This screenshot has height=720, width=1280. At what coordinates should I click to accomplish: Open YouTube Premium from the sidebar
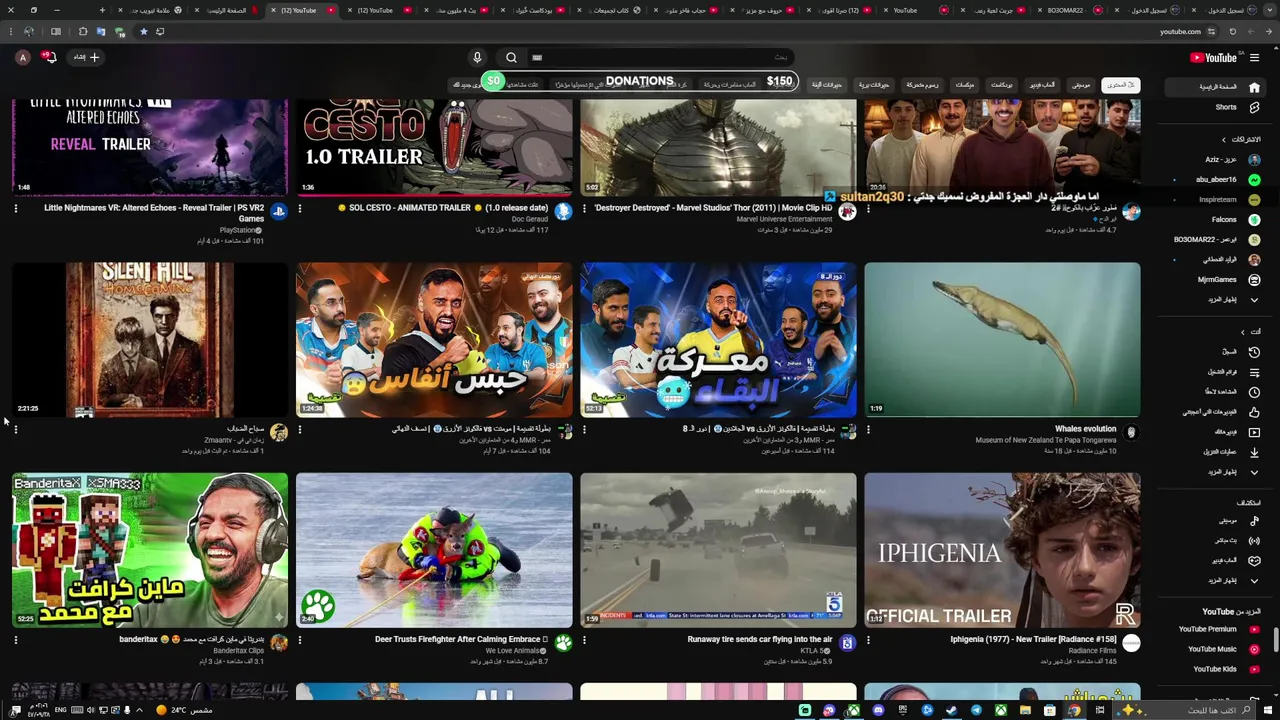pos(1215,629)
